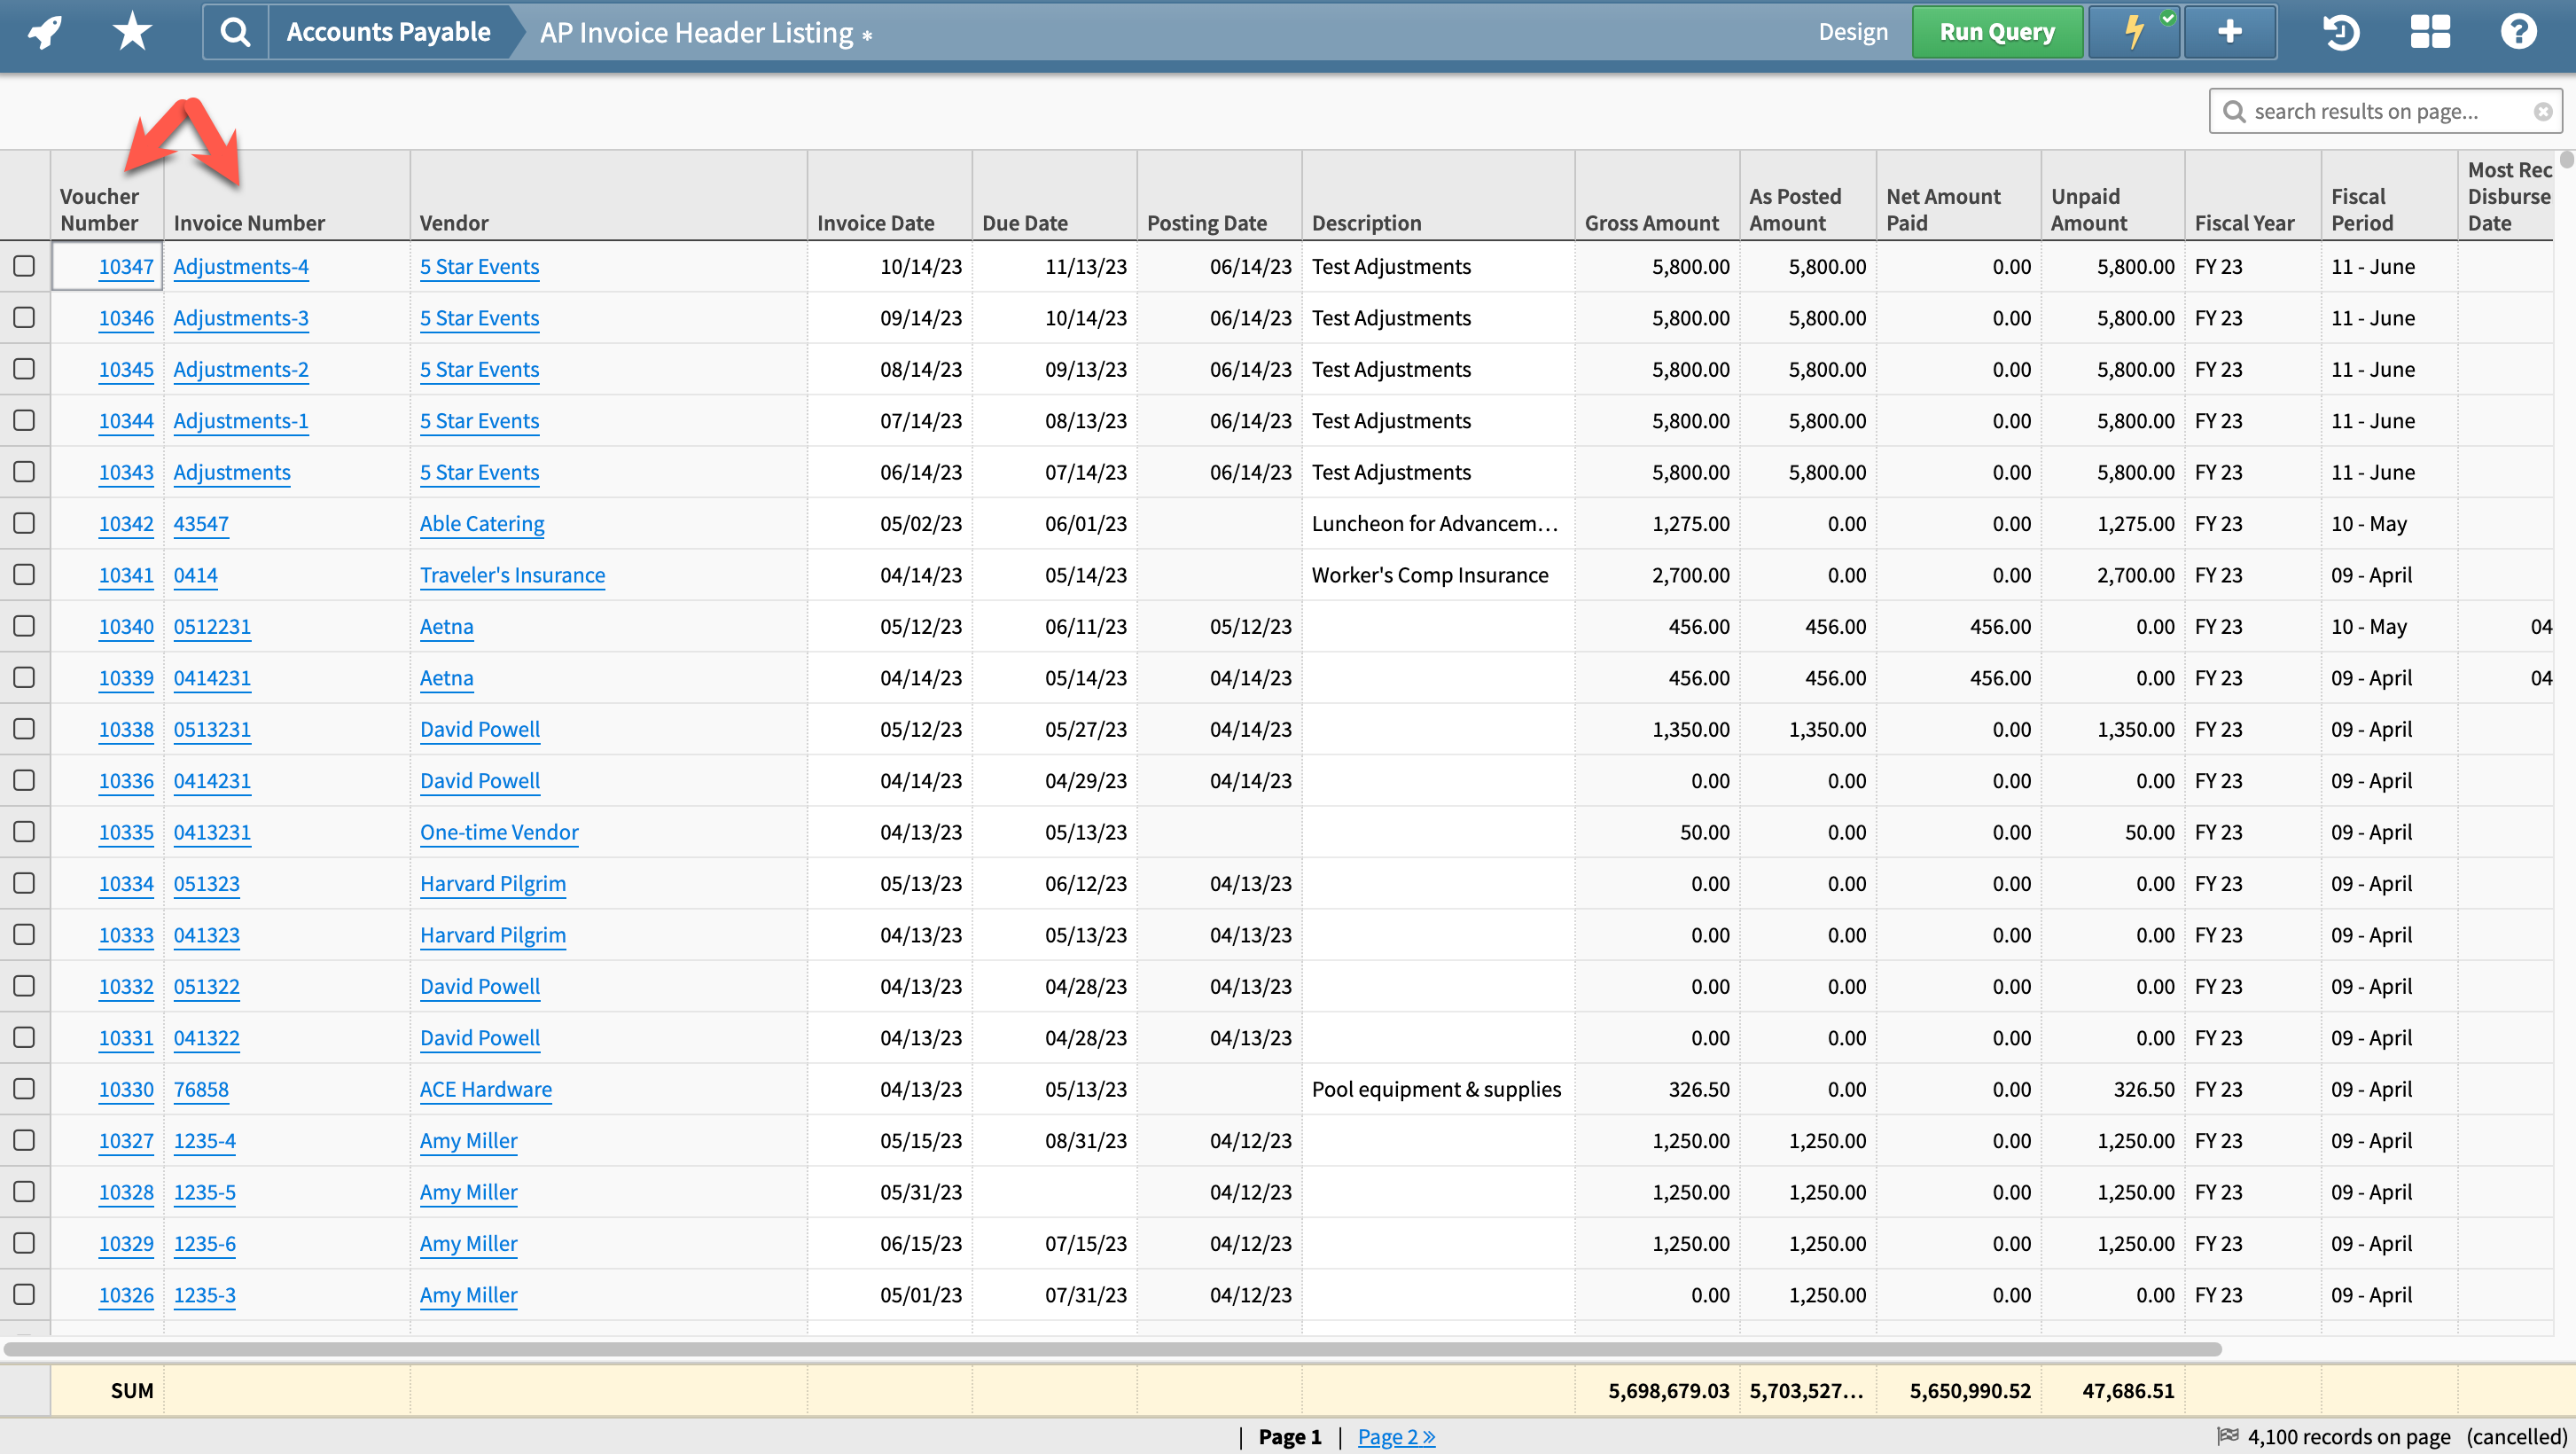
Task: Open query history with the clock icon
Action: click(2340, 31)
